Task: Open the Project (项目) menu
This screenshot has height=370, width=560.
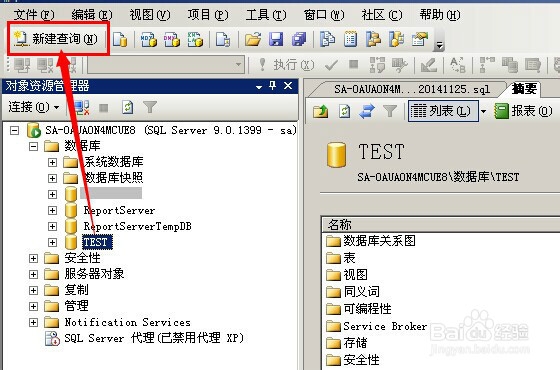Action: (x=208, y=15)
